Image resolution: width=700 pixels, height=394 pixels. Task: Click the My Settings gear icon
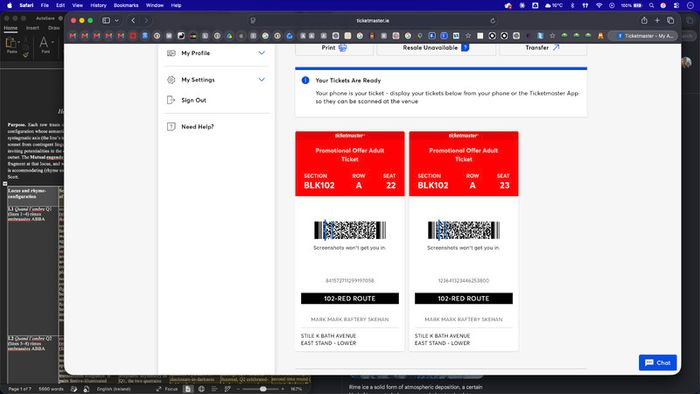point(171,80)
